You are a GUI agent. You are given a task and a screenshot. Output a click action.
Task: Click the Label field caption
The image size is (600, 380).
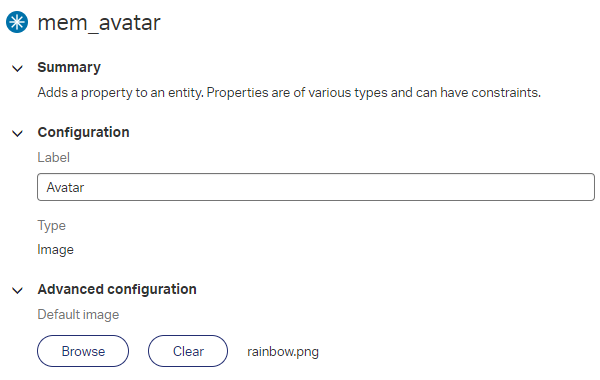tap(54, 158)
